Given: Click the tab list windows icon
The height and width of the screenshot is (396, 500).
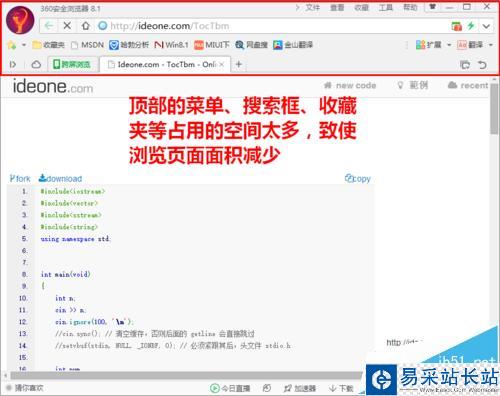Looking at the screenshot, I should 465,65.
